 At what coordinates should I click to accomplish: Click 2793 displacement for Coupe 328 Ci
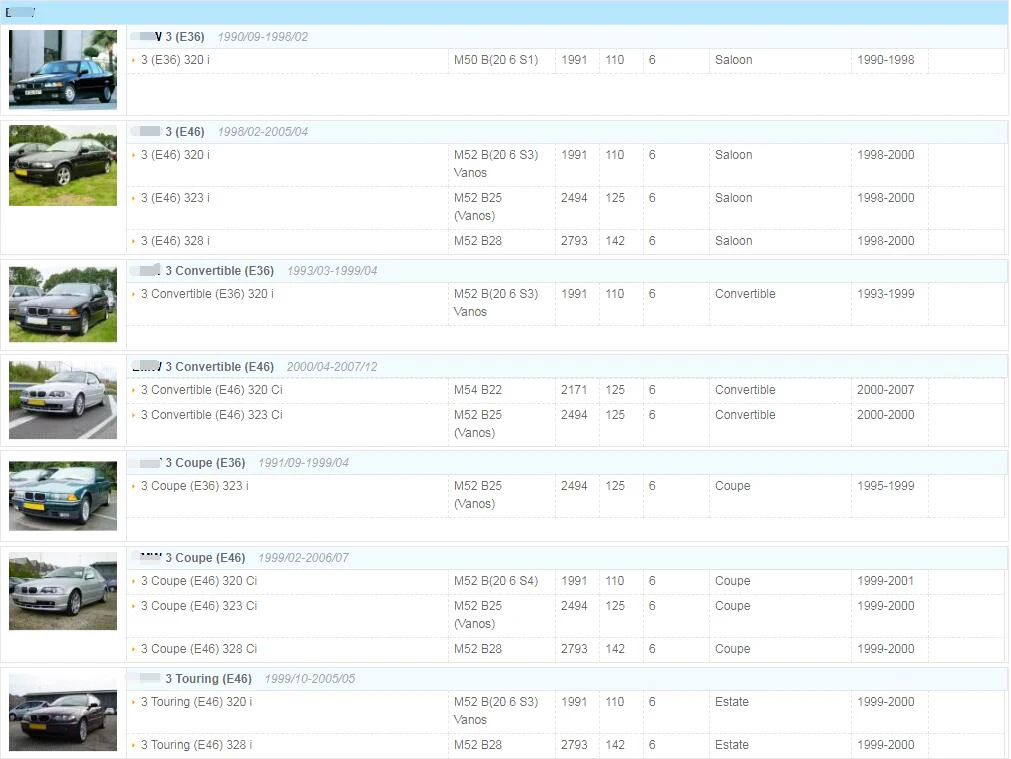pos(574,649)
